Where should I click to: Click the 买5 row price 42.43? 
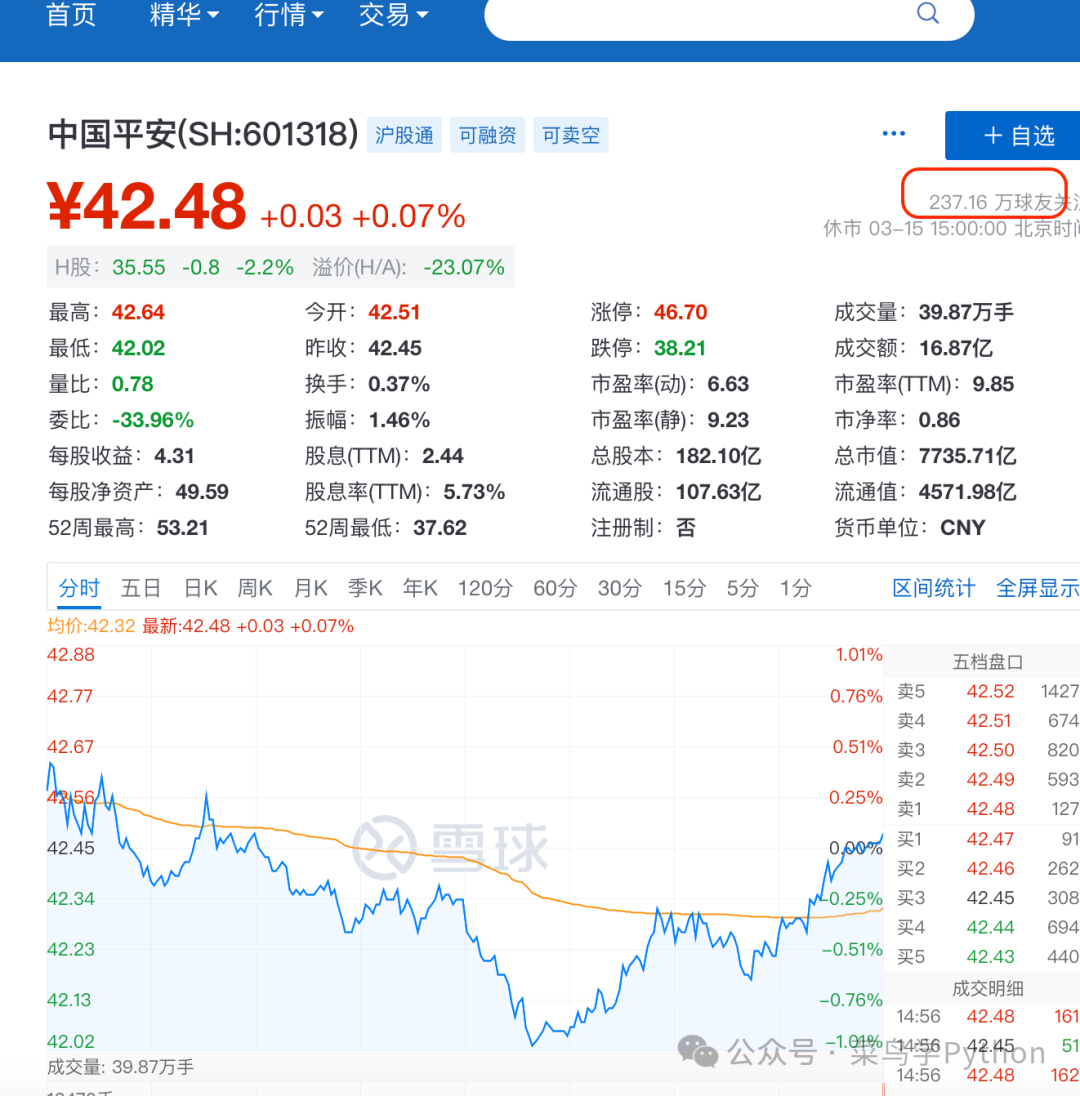(x=990, y=956)
